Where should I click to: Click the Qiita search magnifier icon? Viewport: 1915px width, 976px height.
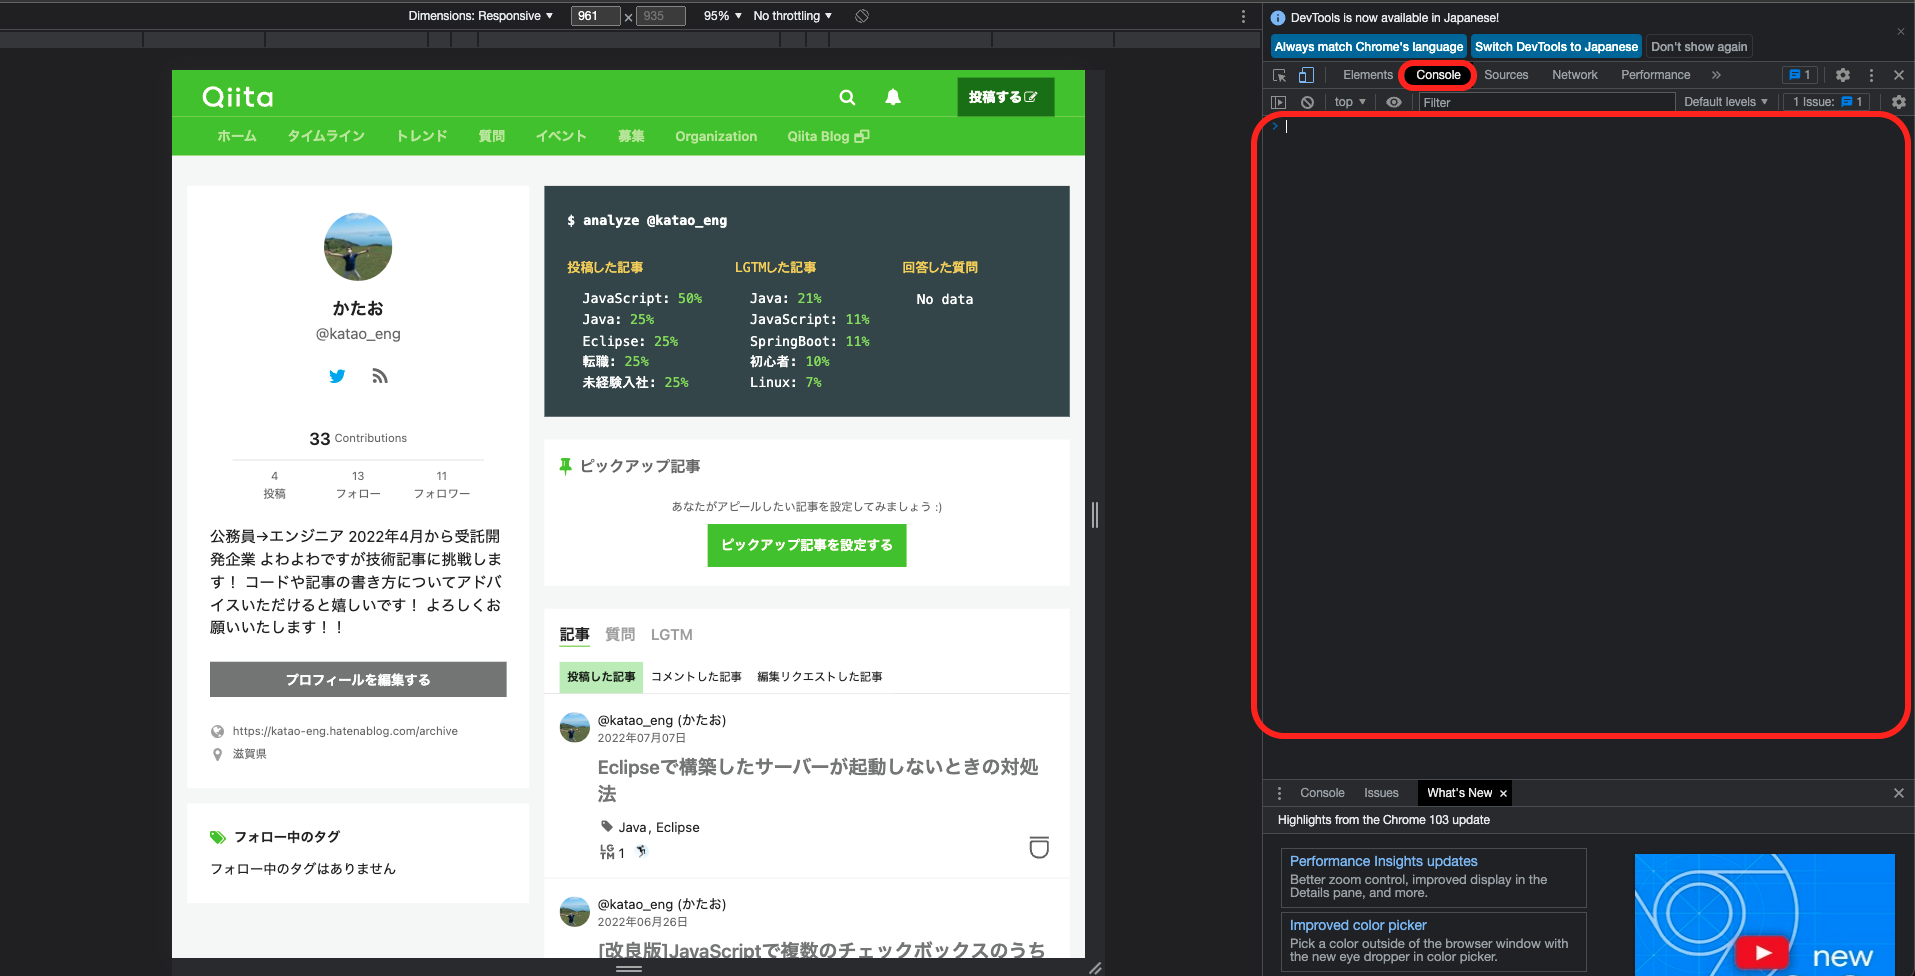point(846,97)
